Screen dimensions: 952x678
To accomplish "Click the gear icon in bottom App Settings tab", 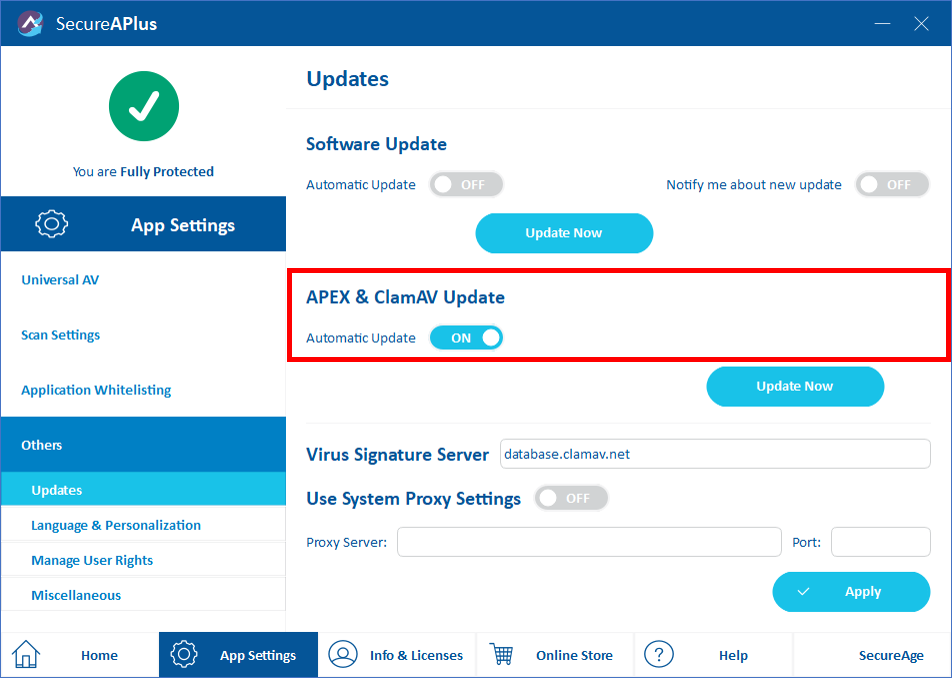I will (x=184, y=654).
